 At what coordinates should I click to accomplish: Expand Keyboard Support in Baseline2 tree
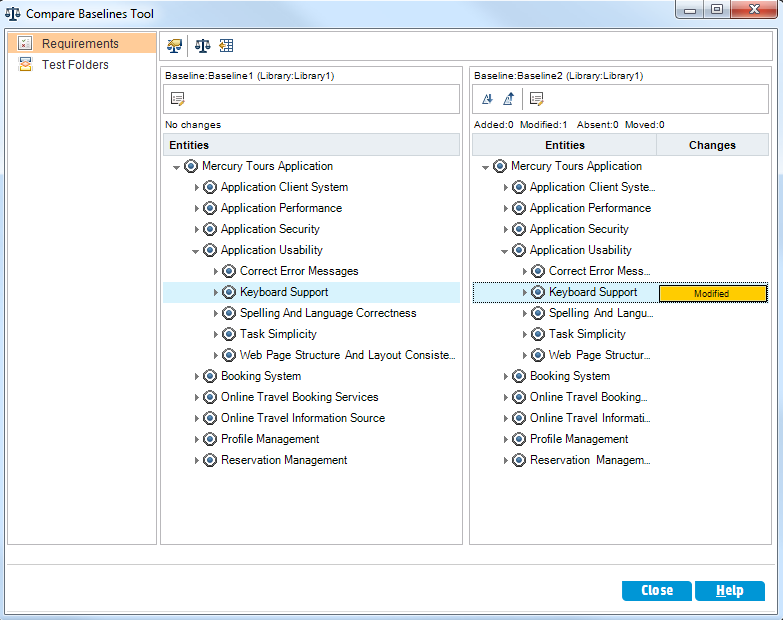(x=524, y=293)
